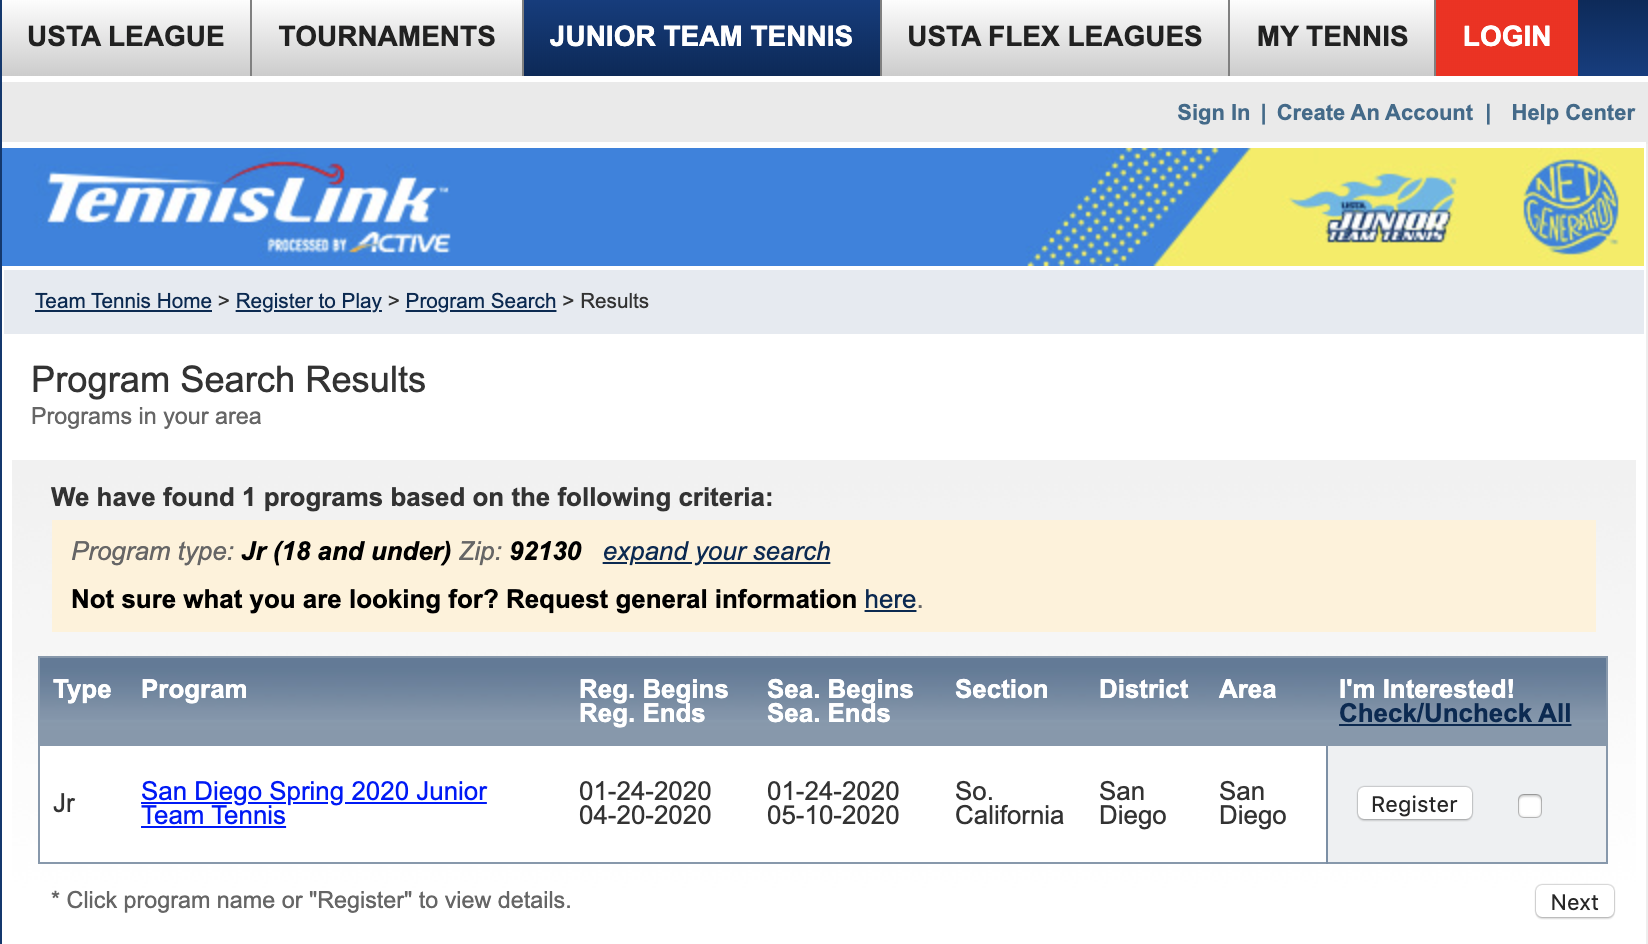Toggle Check/Uncheck All link
1648x944 pixels.
coord(1454,713)
